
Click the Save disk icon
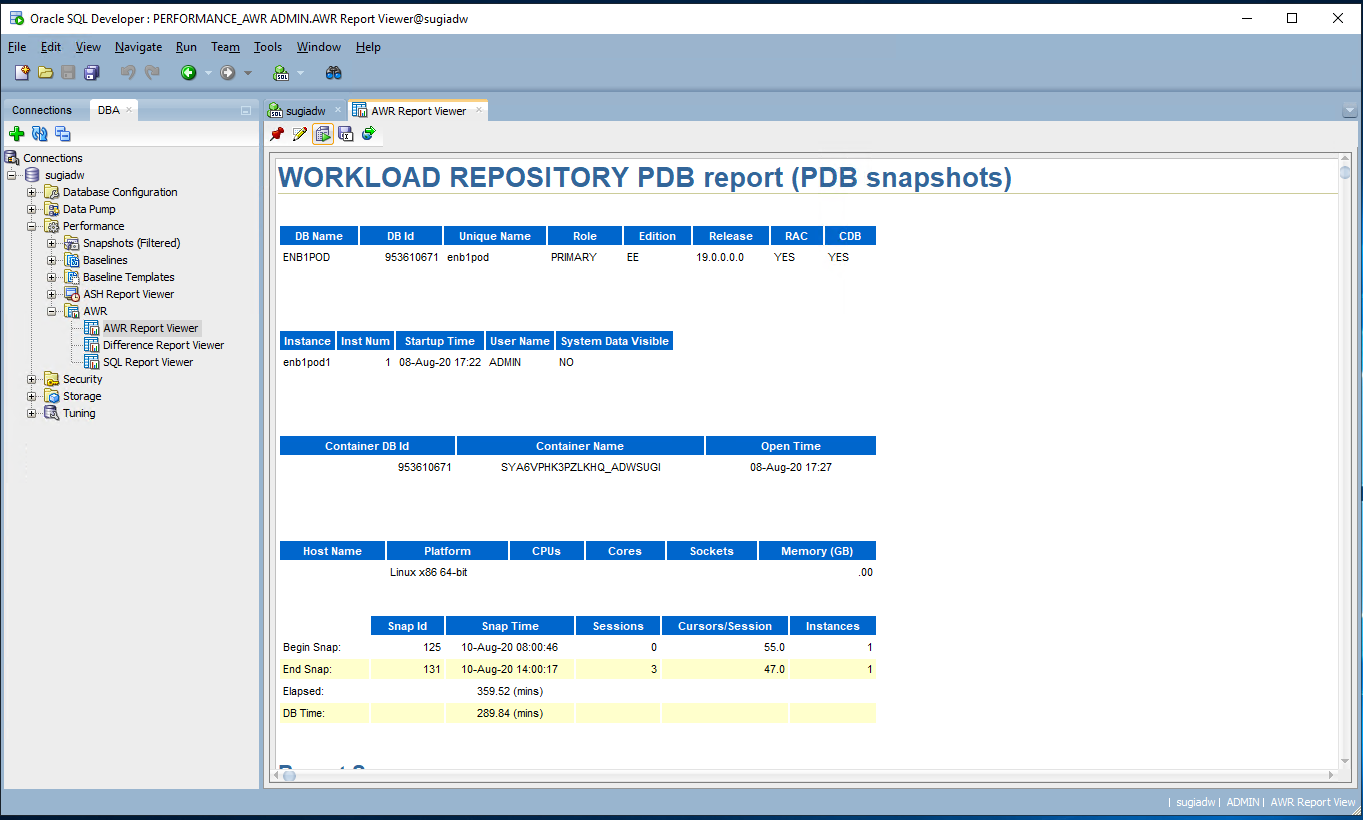pos(68,72)
